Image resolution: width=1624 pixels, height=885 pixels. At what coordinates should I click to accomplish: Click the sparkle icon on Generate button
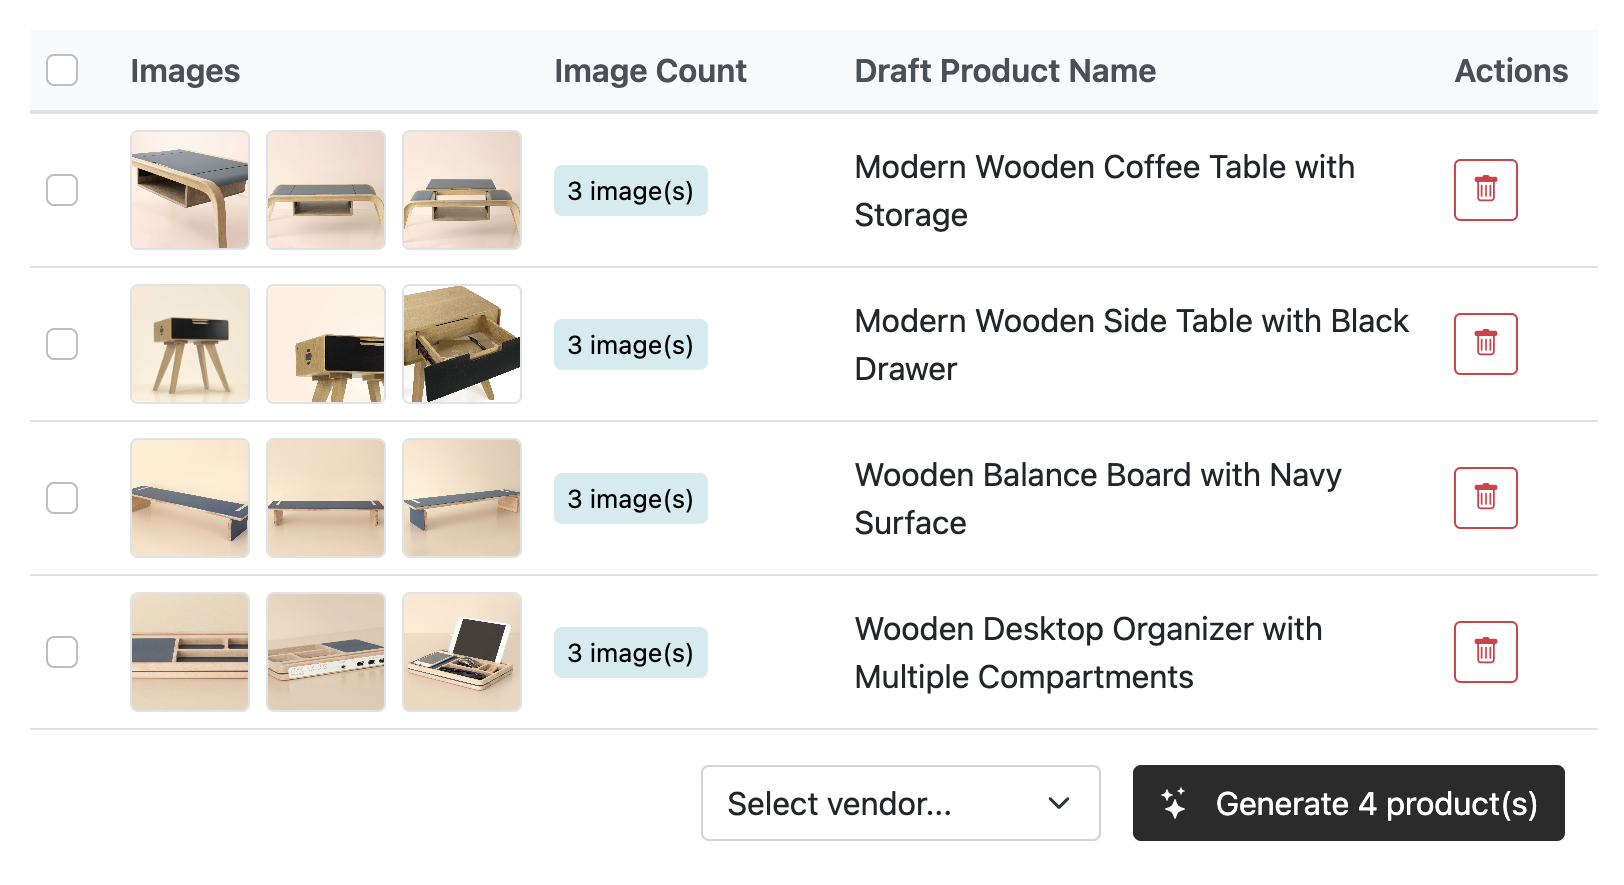1174,803
